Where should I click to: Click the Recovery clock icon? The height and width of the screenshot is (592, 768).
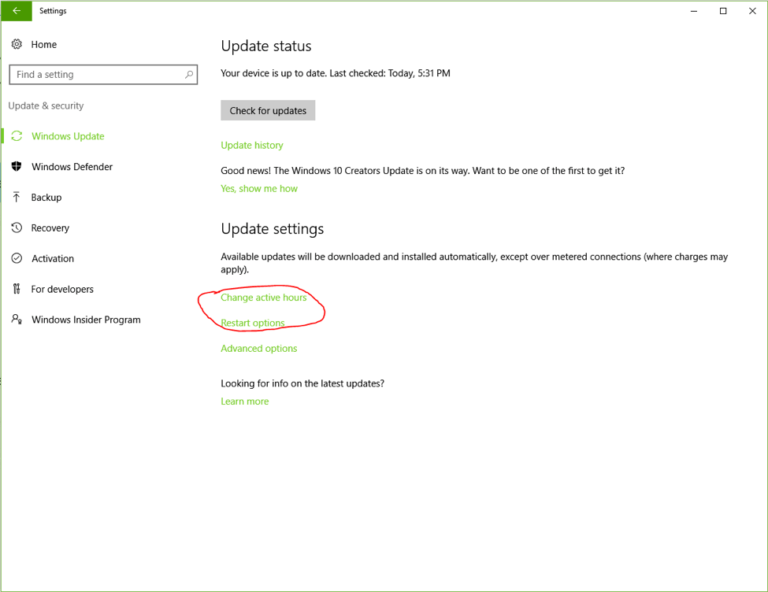tap(17, 228)
